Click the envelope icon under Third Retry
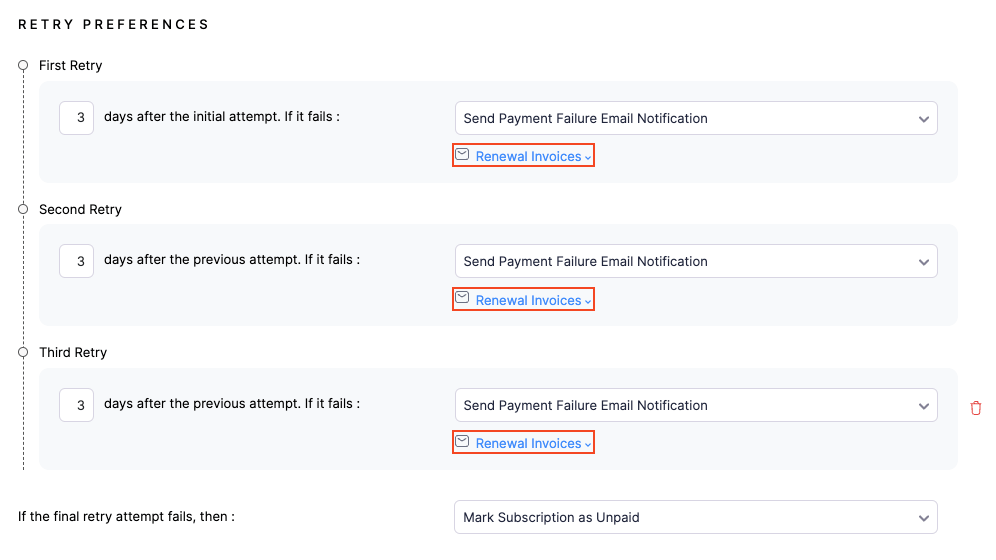 point(462,441)
